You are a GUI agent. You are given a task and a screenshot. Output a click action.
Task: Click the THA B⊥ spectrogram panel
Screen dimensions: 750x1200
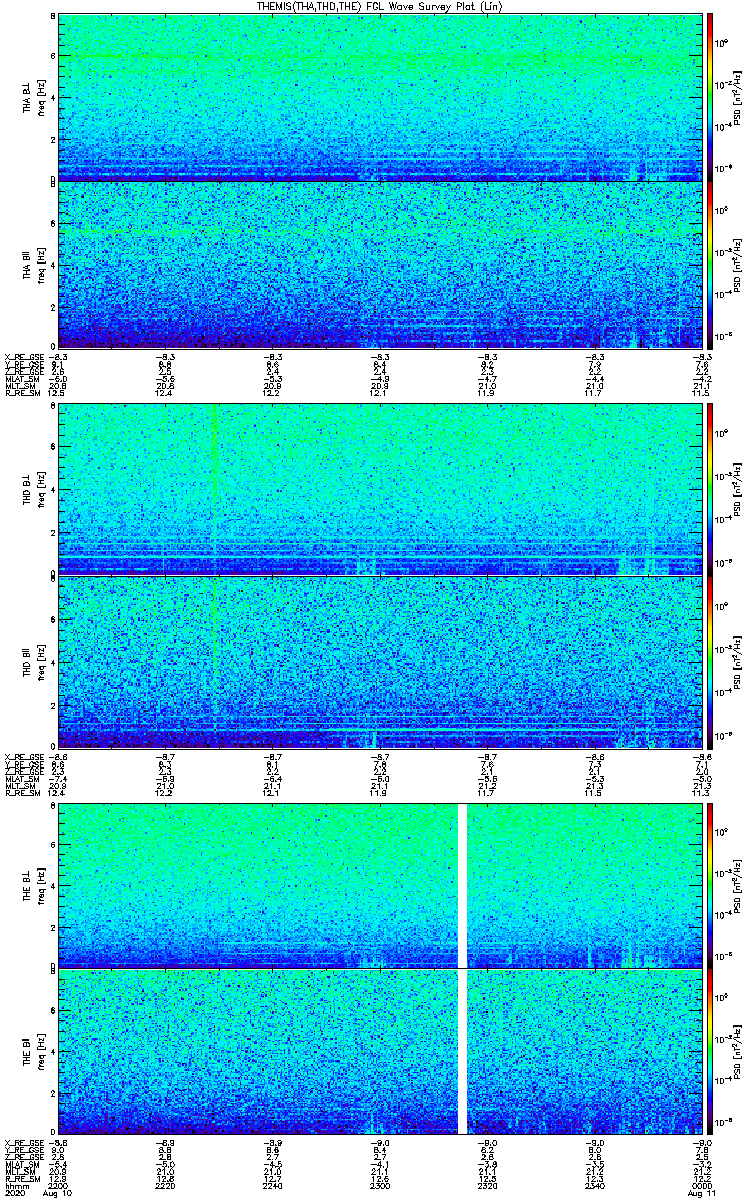pyautogui.click(x=379, y=97)
